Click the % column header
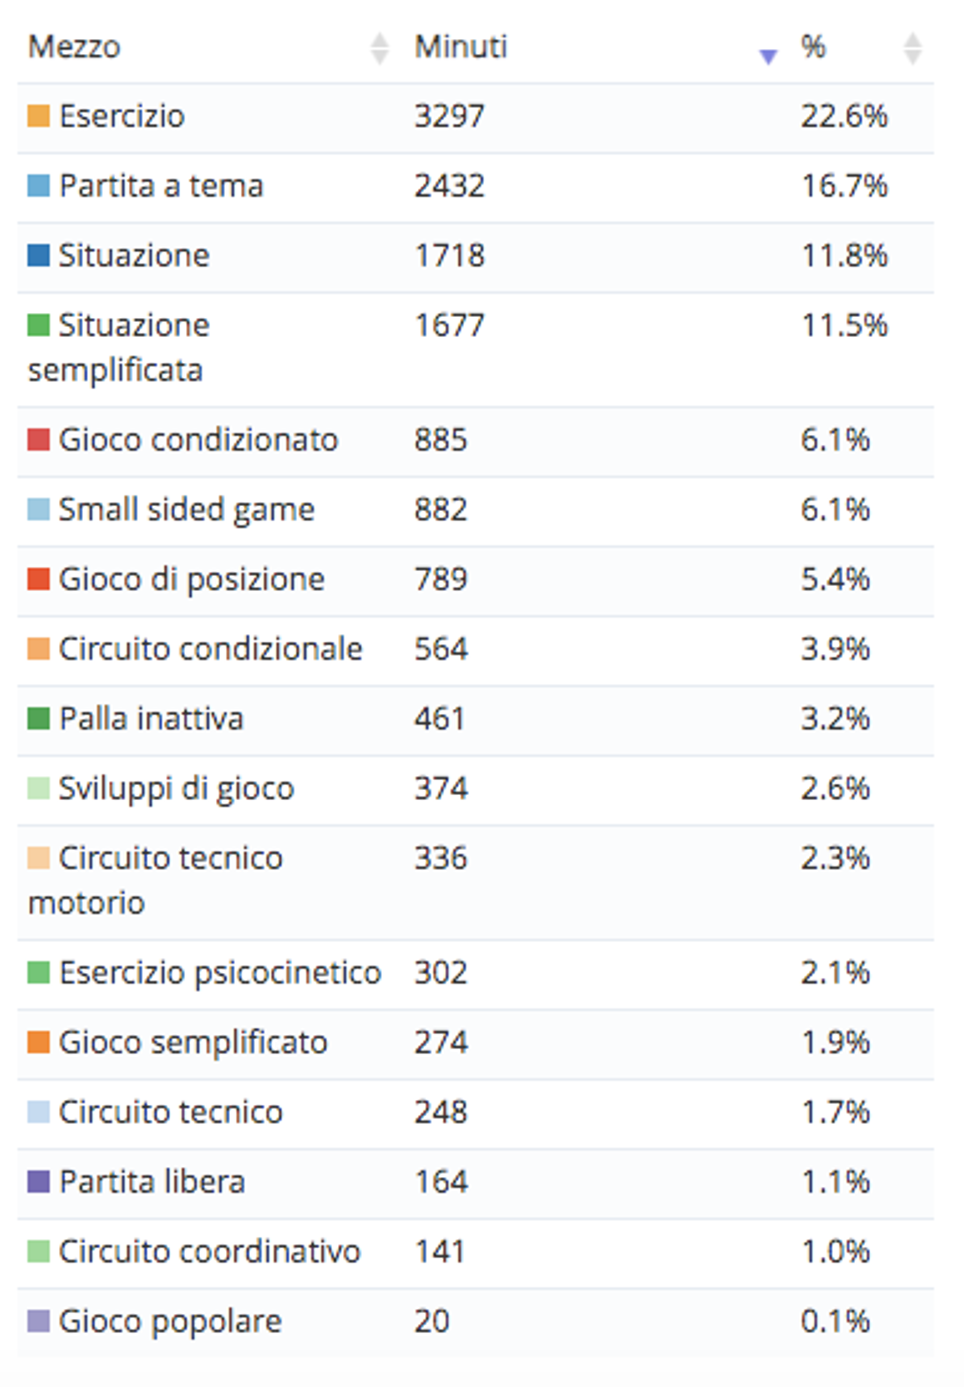The height and width of the screenshot is (1388, 964). (x=813, y=47)
